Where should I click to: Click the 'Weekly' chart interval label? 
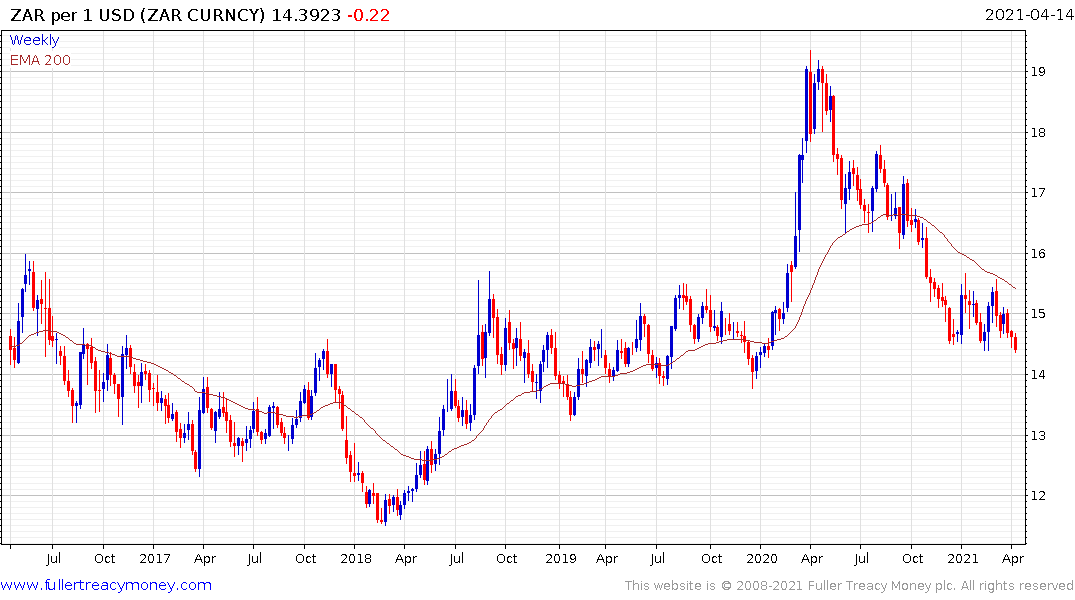(34, 40)
